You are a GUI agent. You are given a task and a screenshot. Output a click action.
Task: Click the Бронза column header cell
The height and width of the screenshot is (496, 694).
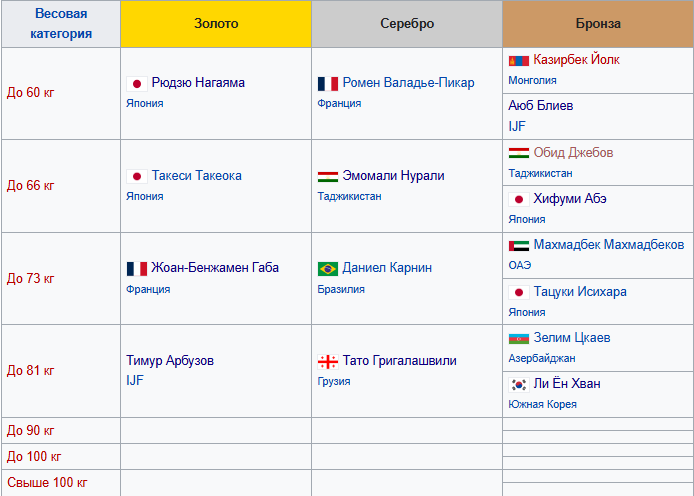coord(598,24)
